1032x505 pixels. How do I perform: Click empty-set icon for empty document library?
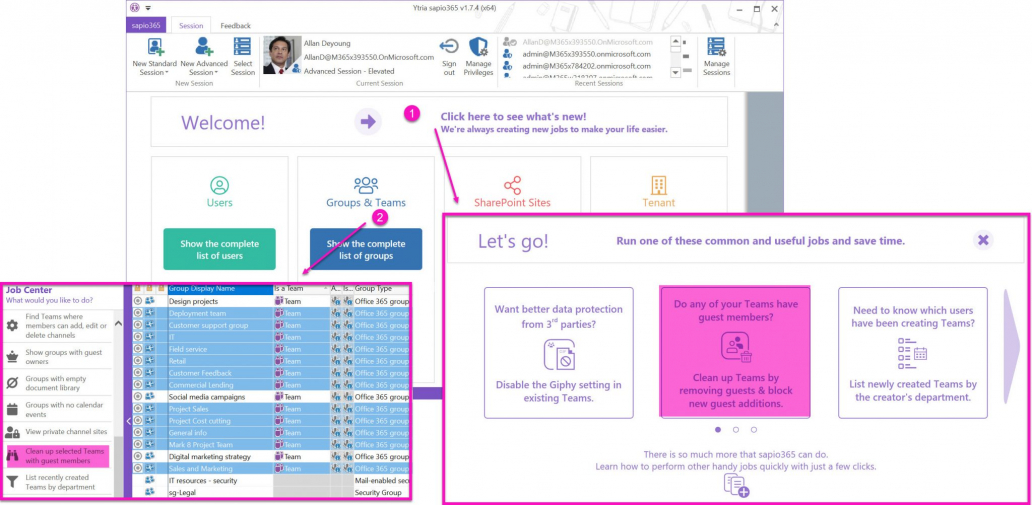(12, 383)
